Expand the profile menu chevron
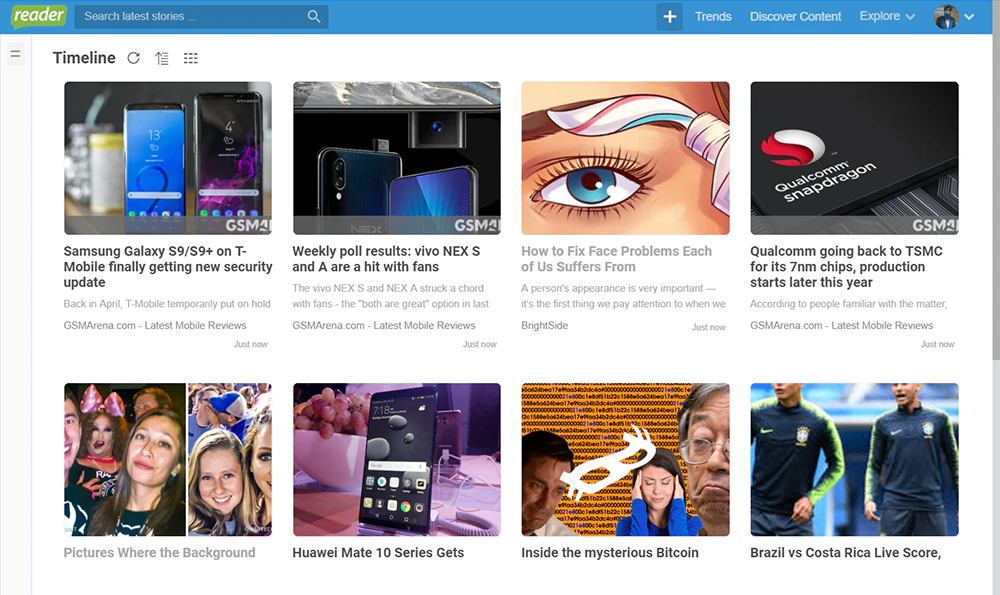This screenshot has width=1000, height=595. click(x=969, y=17)
